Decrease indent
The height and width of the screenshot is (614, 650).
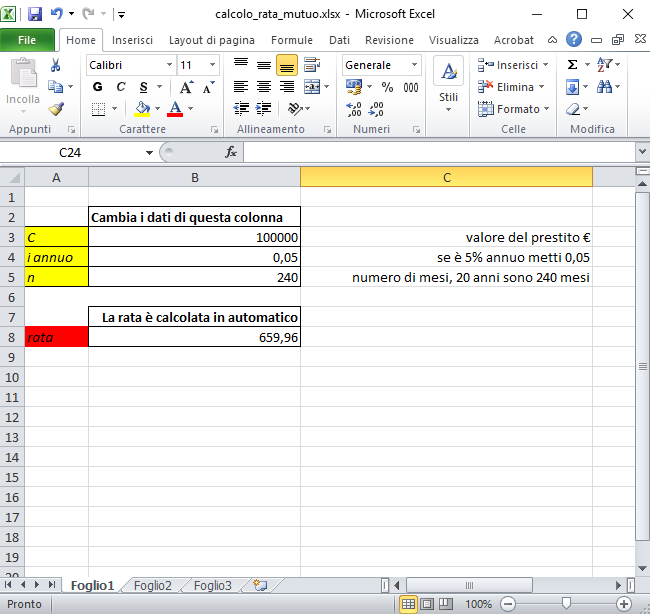(241, 109)
